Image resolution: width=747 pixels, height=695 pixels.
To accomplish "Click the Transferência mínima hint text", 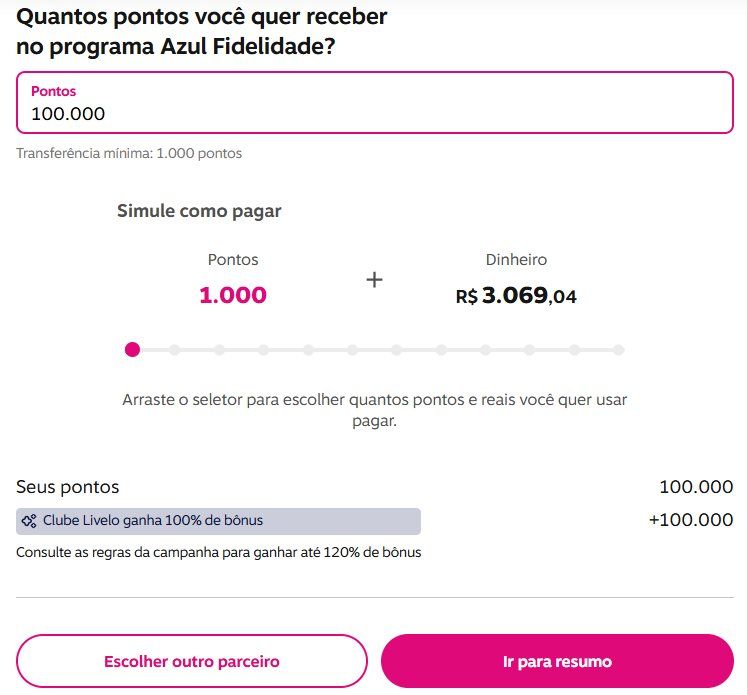I will pyautogui.click(x=129, y=153).
